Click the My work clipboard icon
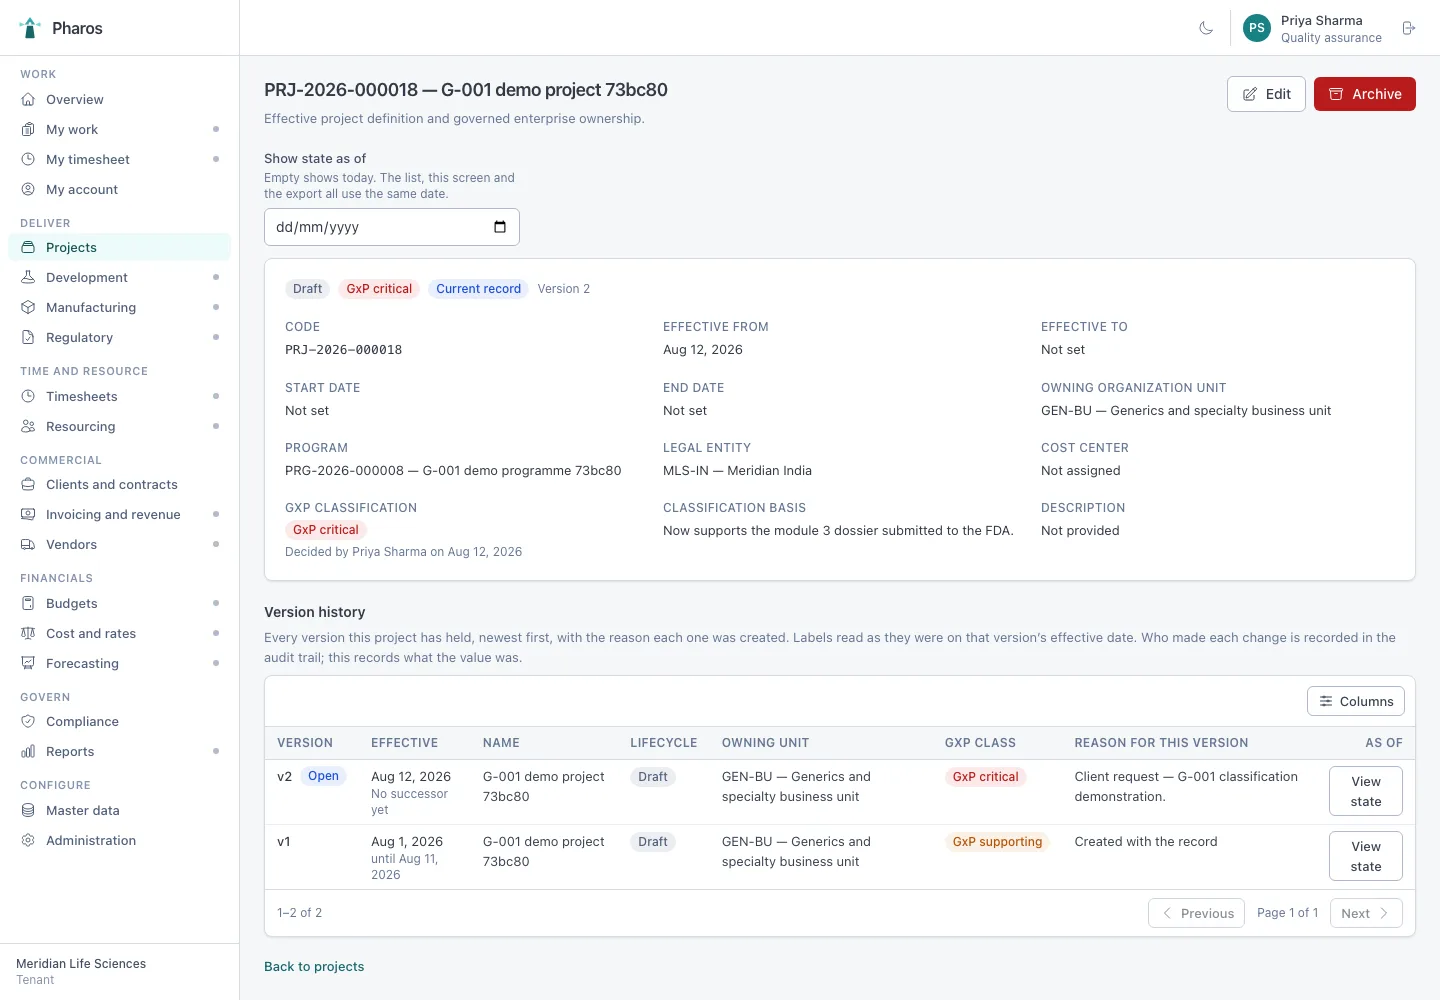This screenshot has height=1000, width=1440. pos(28,130)
